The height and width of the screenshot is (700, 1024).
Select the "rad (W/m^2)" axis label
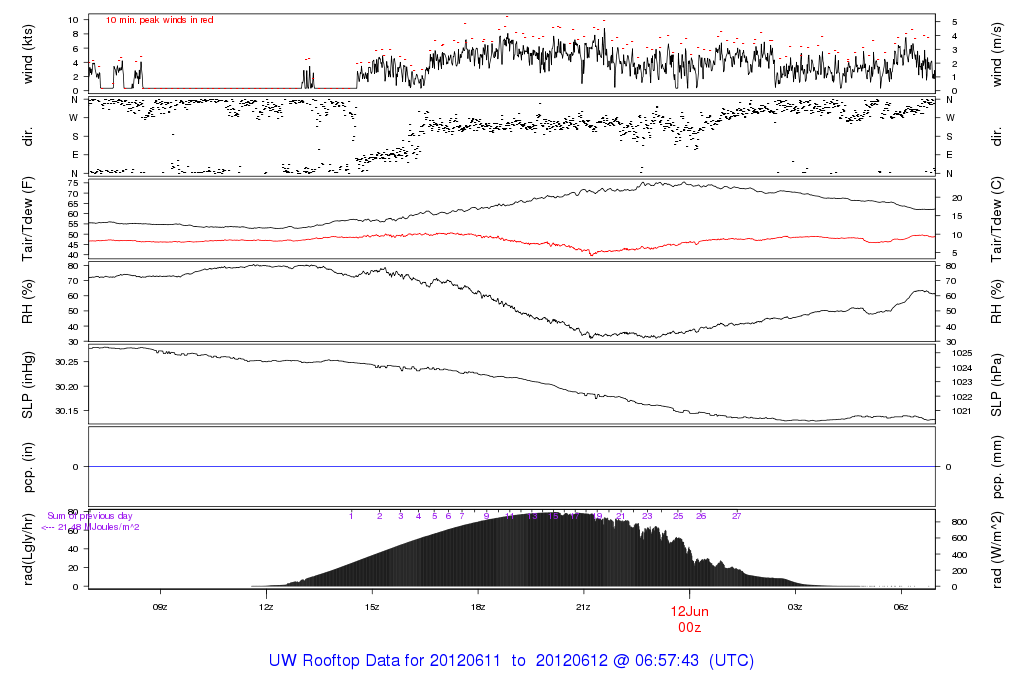997,549
